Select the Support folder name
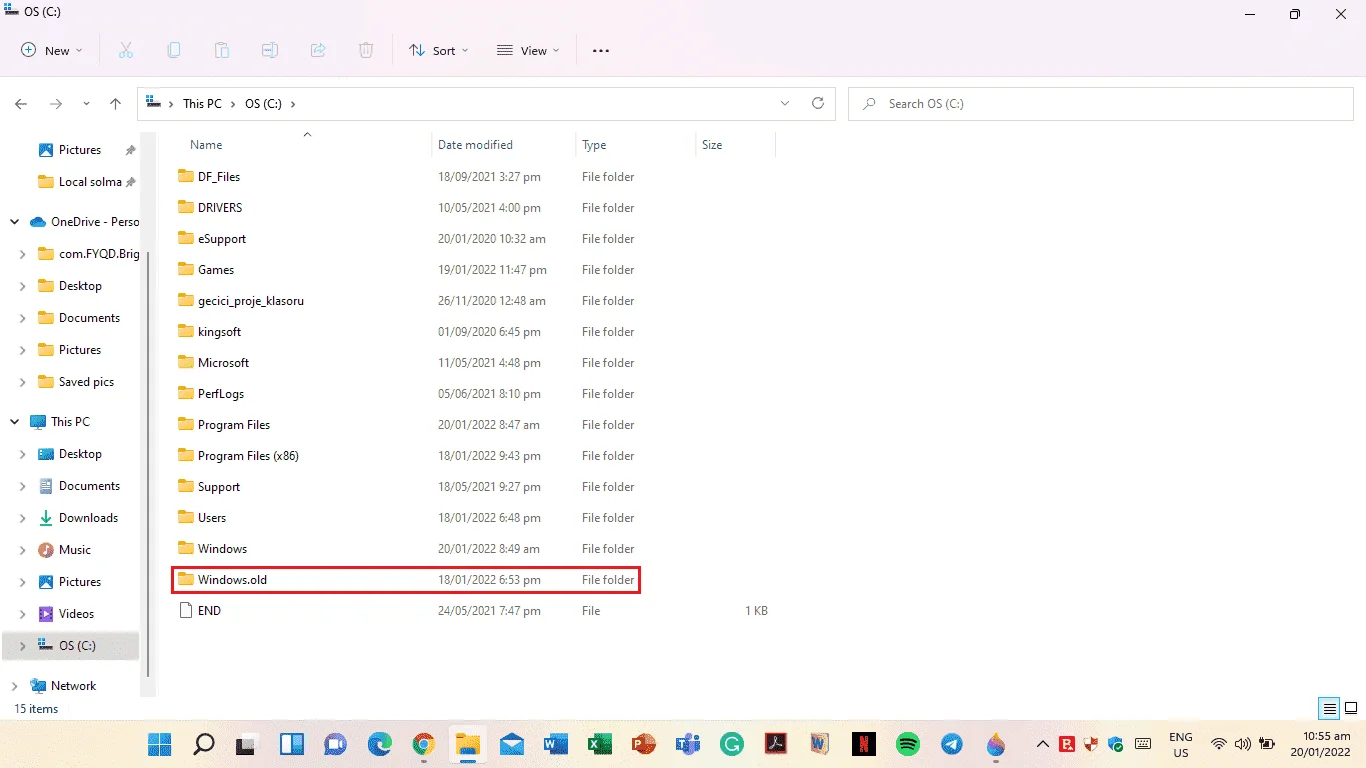1366x768 pixels. pyautogui.click(x=219, y=487)
